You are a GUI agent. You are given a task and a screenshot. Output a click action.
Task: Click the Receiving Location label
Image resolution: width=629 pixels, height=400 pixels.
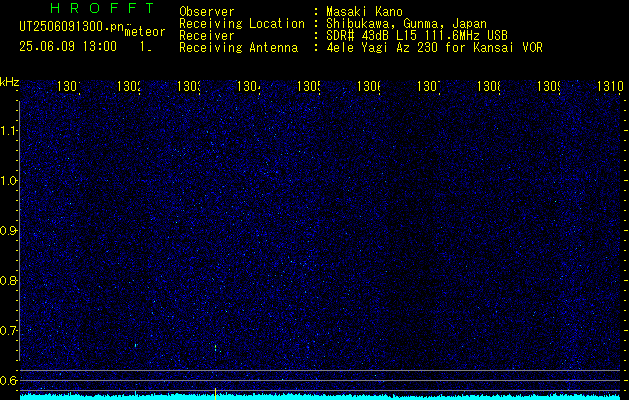pyautogui.click(x=242, y=24)
